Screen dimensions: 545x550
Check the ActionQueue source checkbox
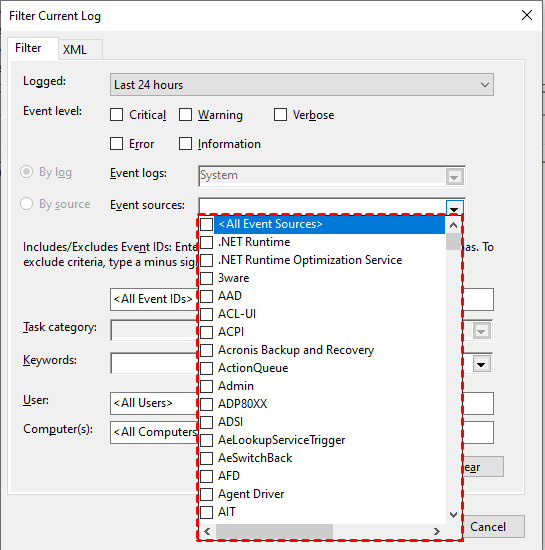point(207,368)
